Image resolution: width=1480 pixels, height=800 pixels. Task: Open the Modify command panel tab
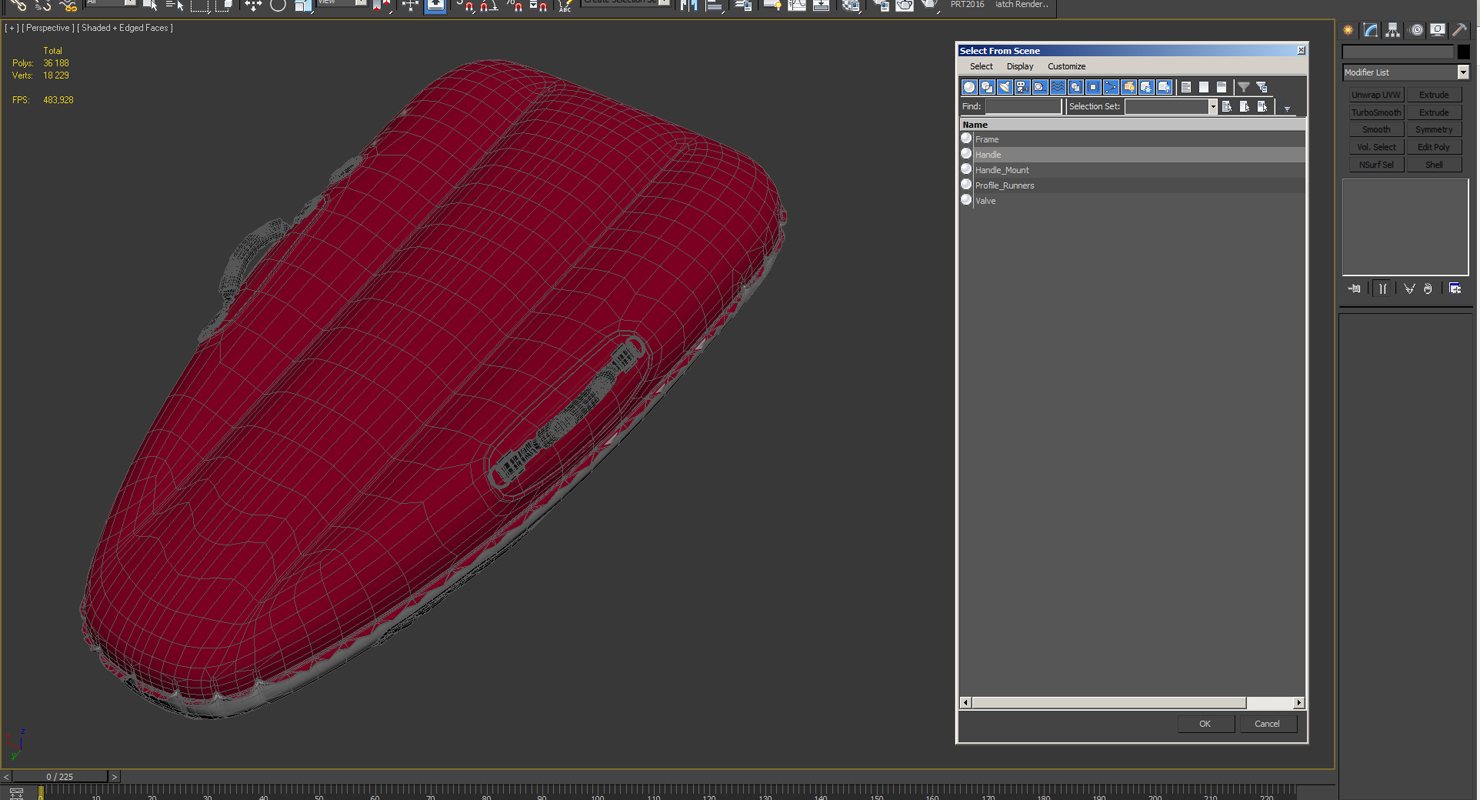tap(1370, 30)
